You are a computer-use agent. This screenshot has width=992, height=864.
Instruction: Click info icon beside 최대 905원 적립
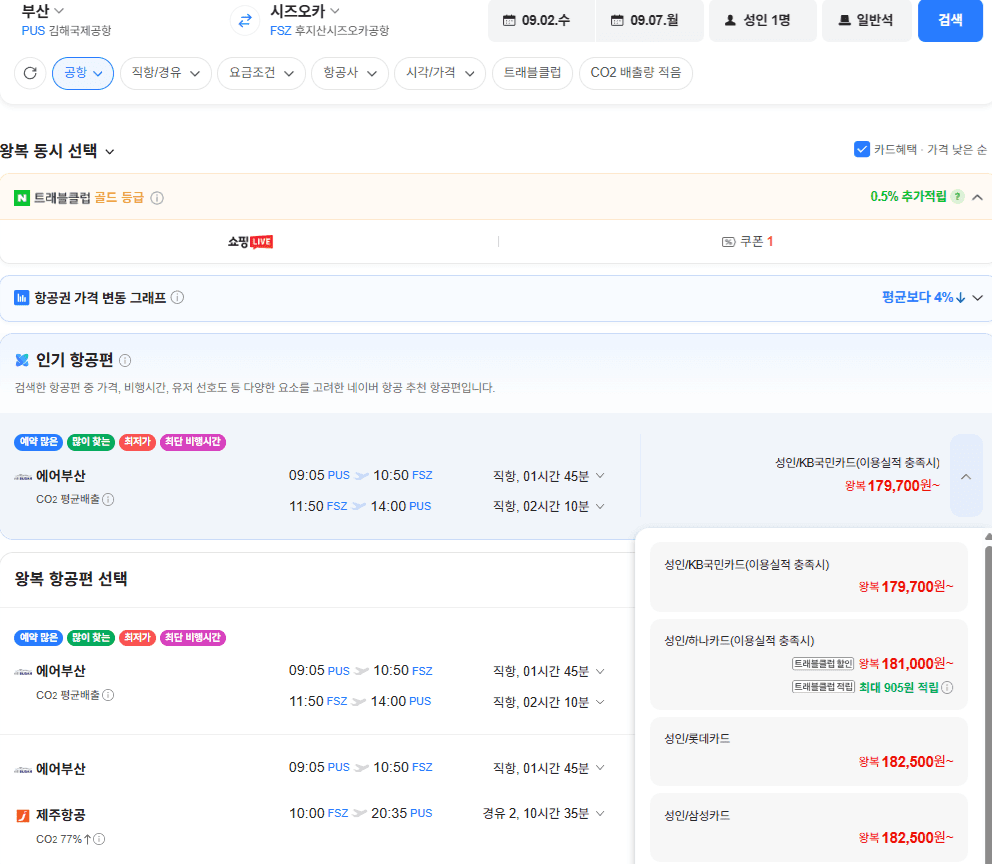point(947,688)
